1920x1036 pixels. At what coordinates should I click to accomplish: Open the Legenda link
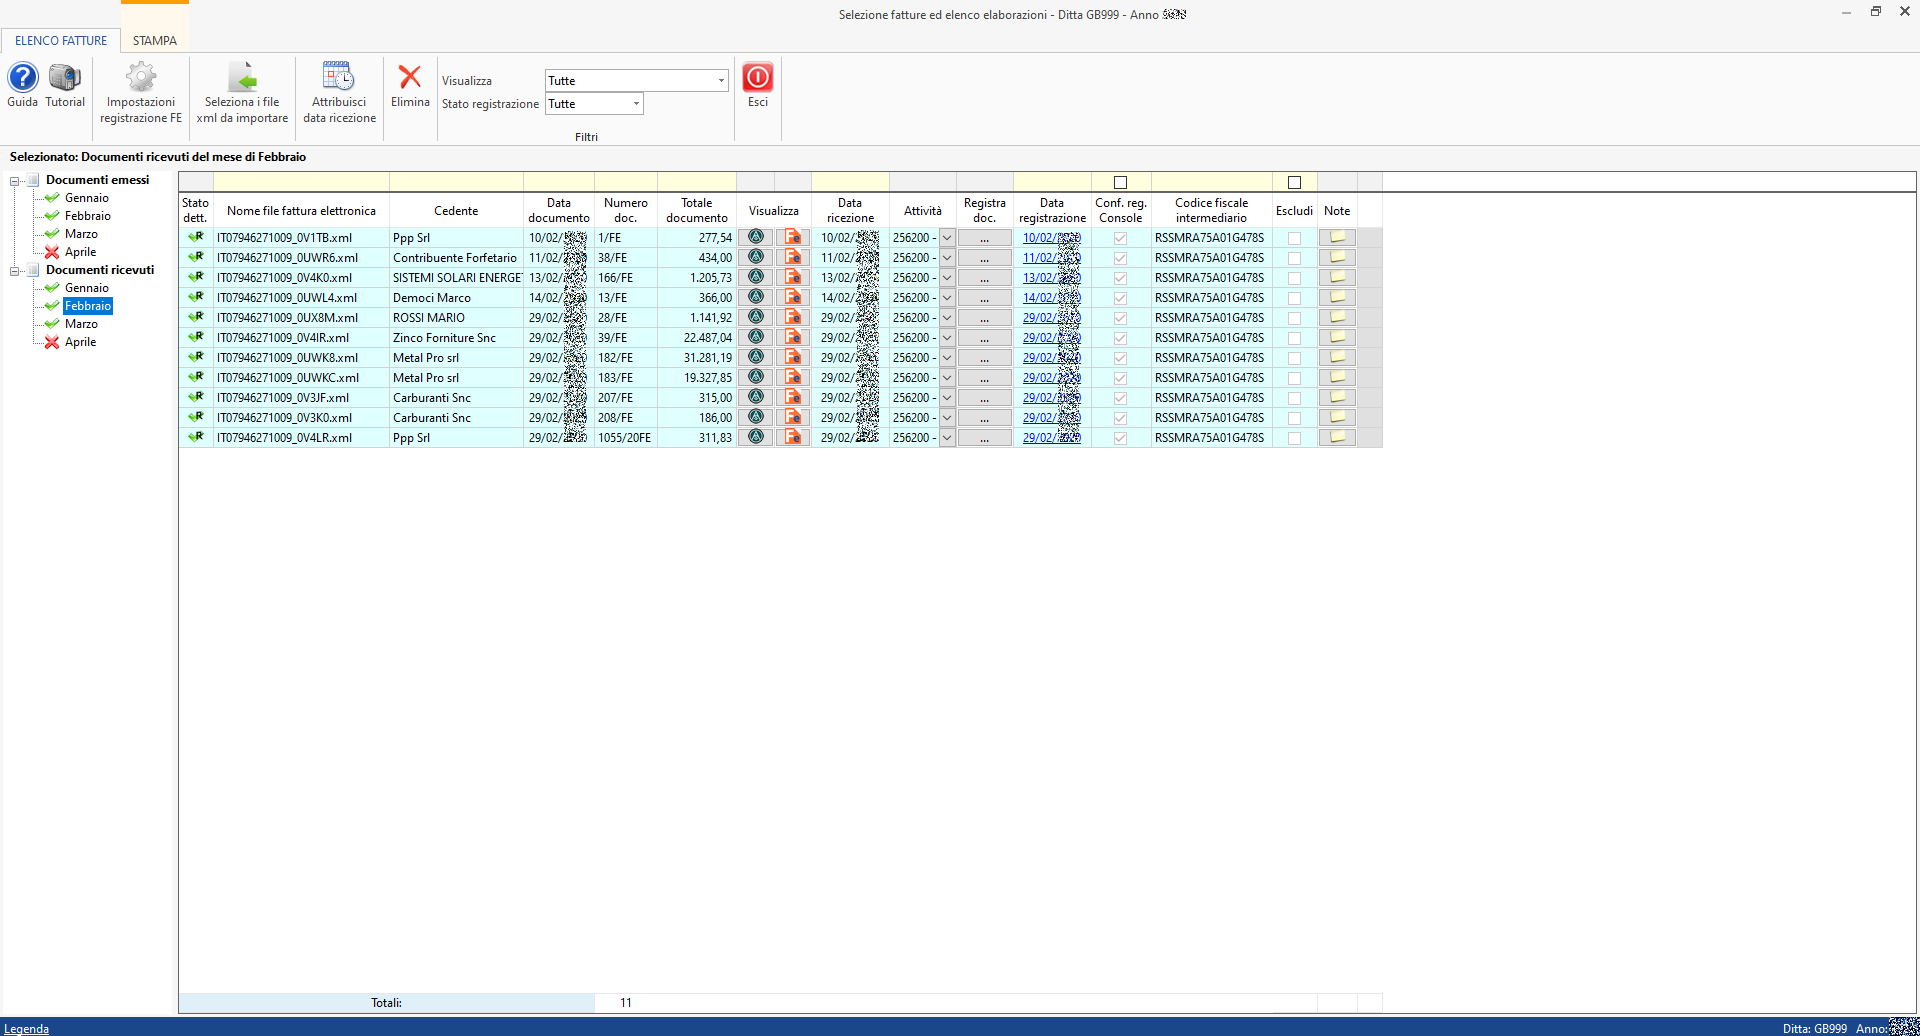26,1028
